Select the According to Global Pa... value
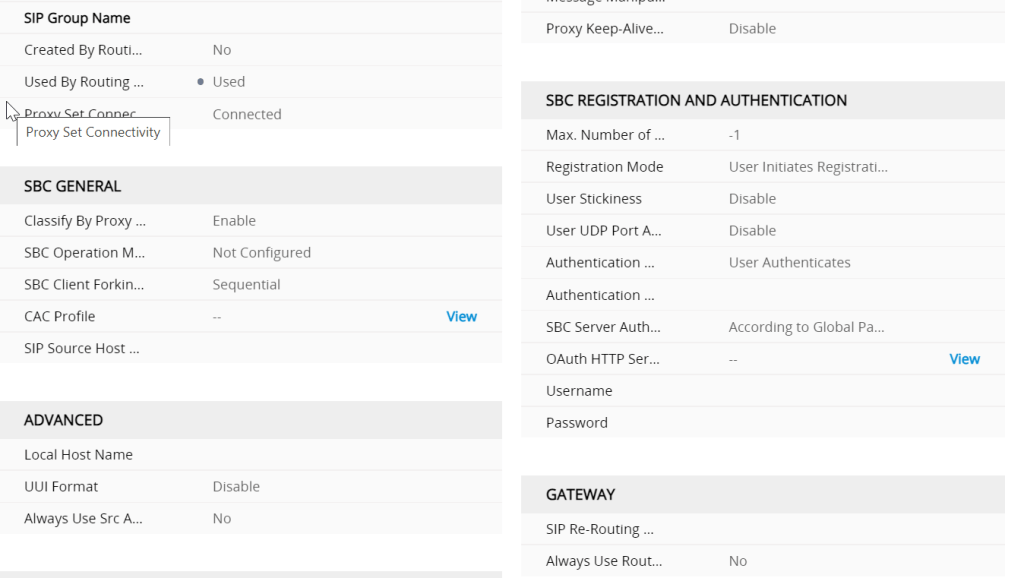Viewport: 1024px width, 578px height. [x=806, y=327]
